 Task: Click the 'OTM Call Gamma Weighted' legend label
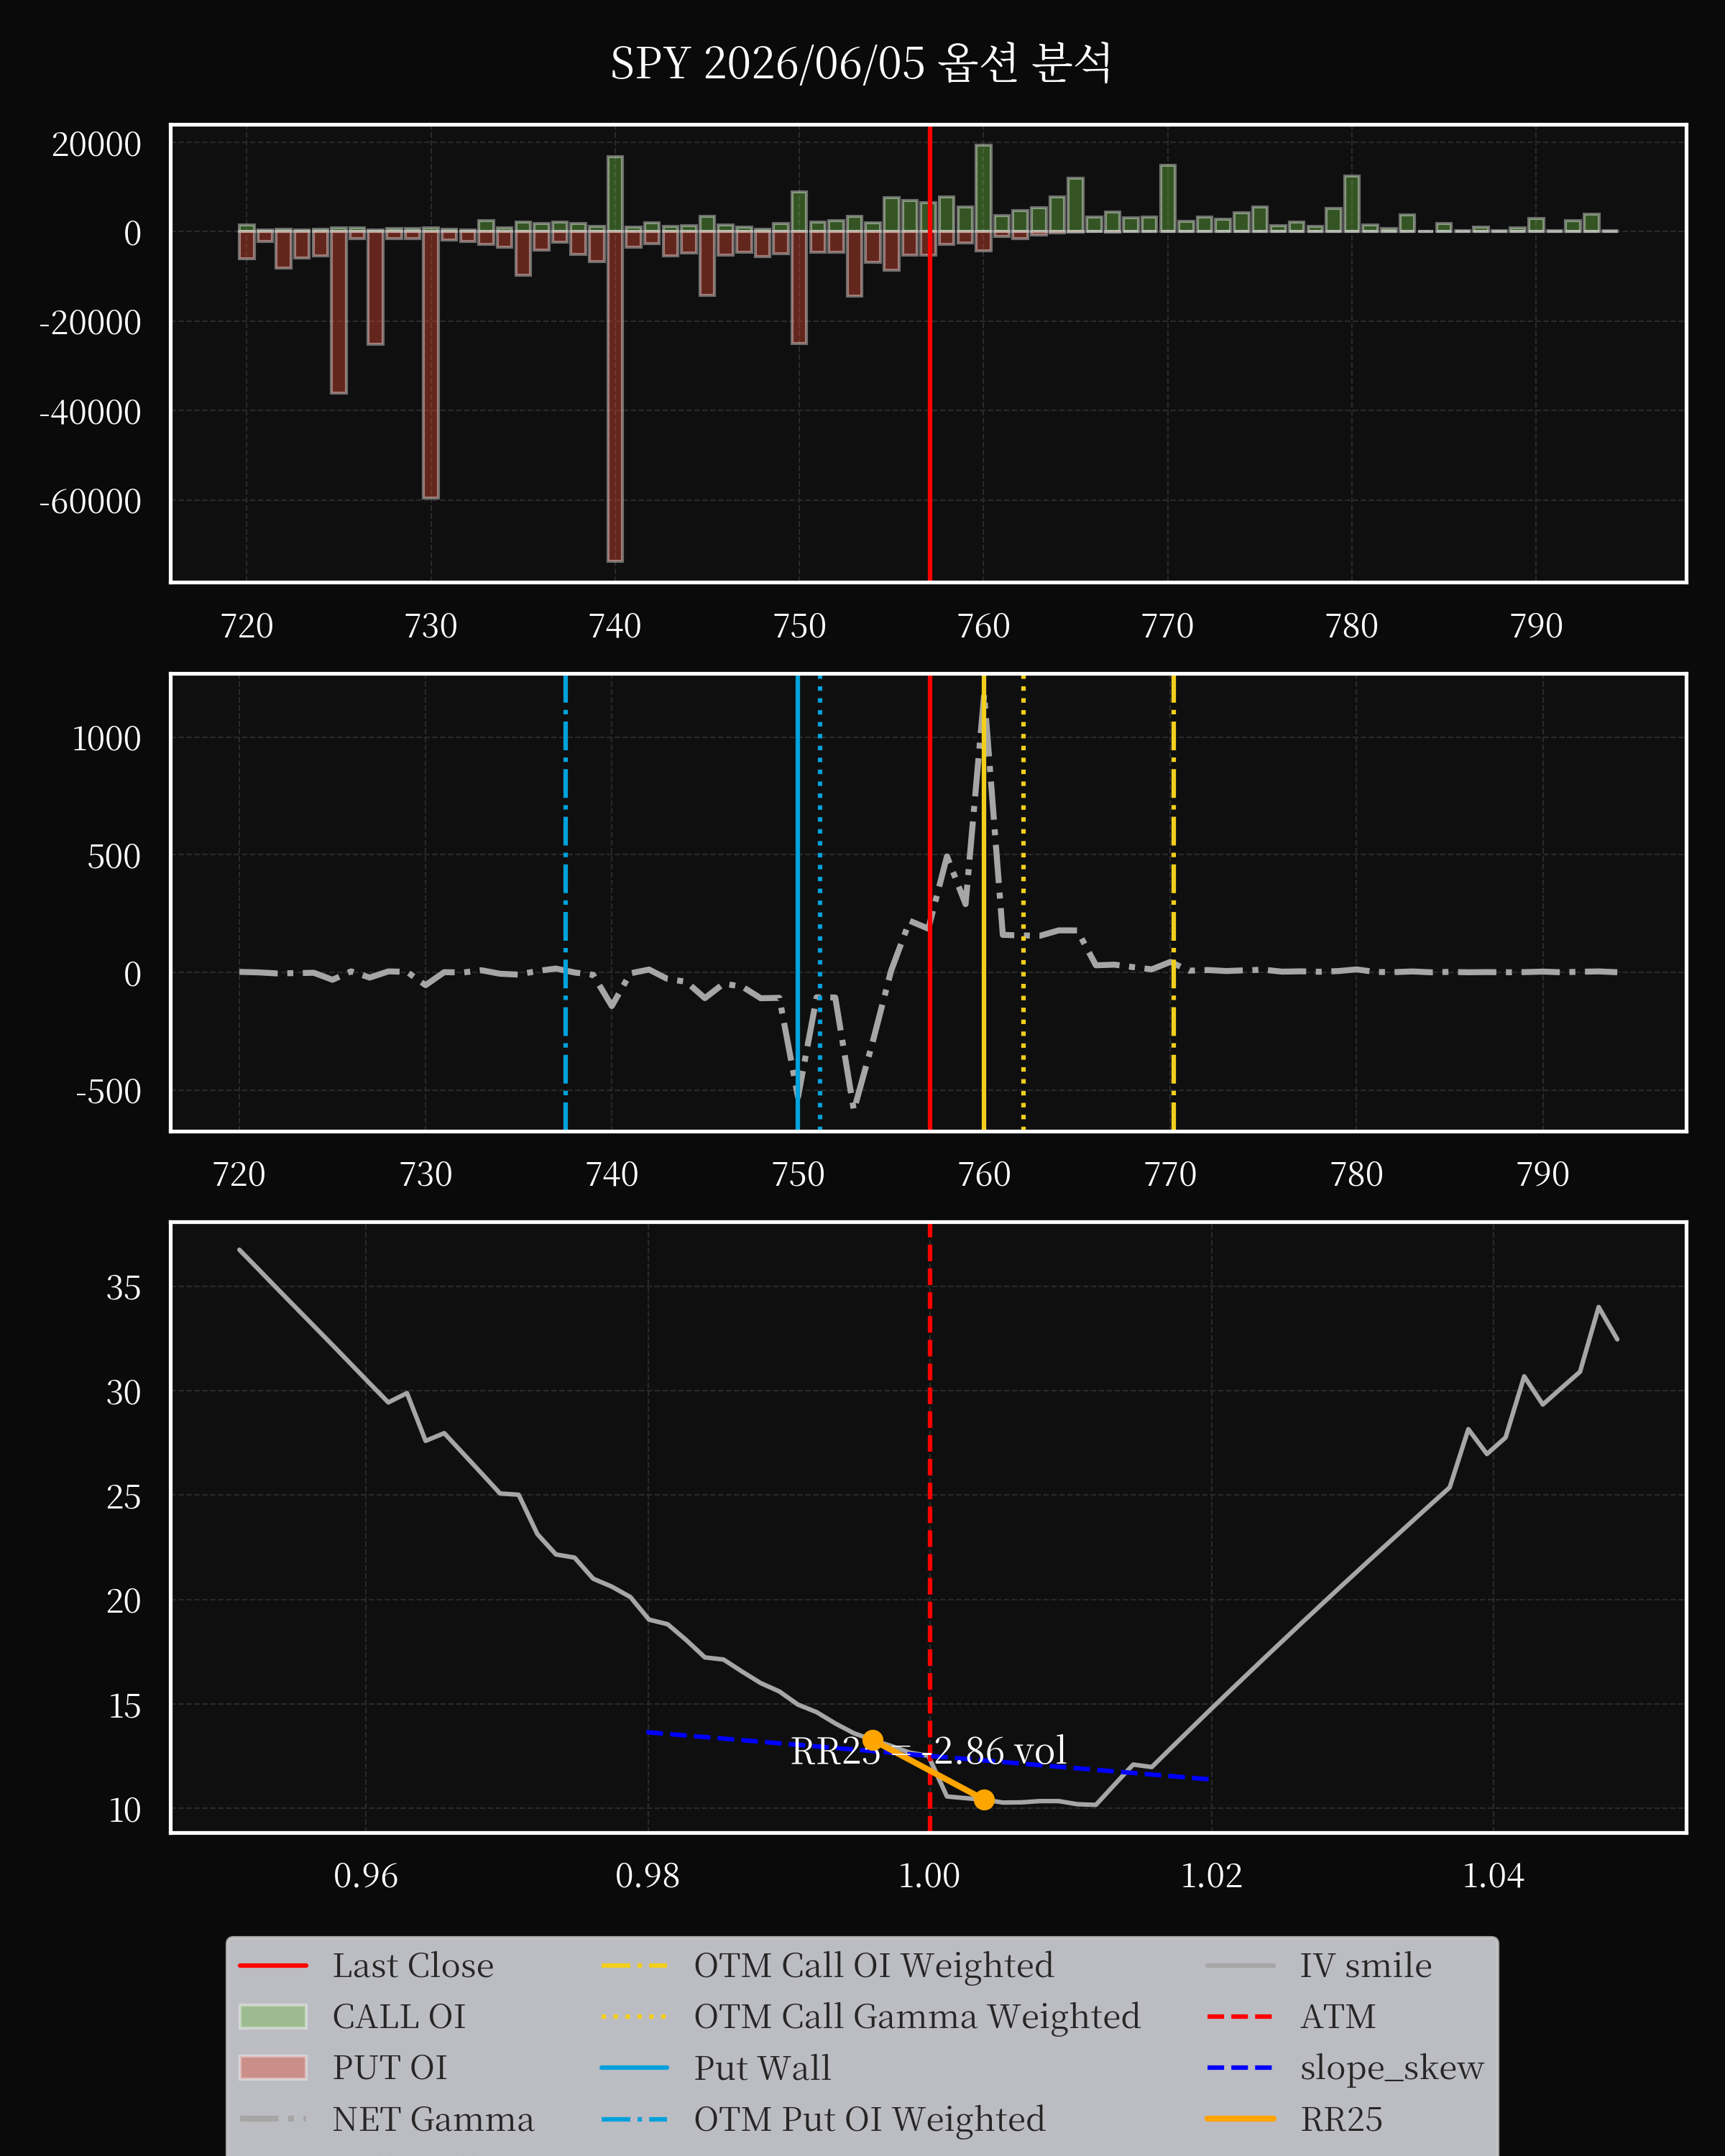click(x=917, y=2017)
